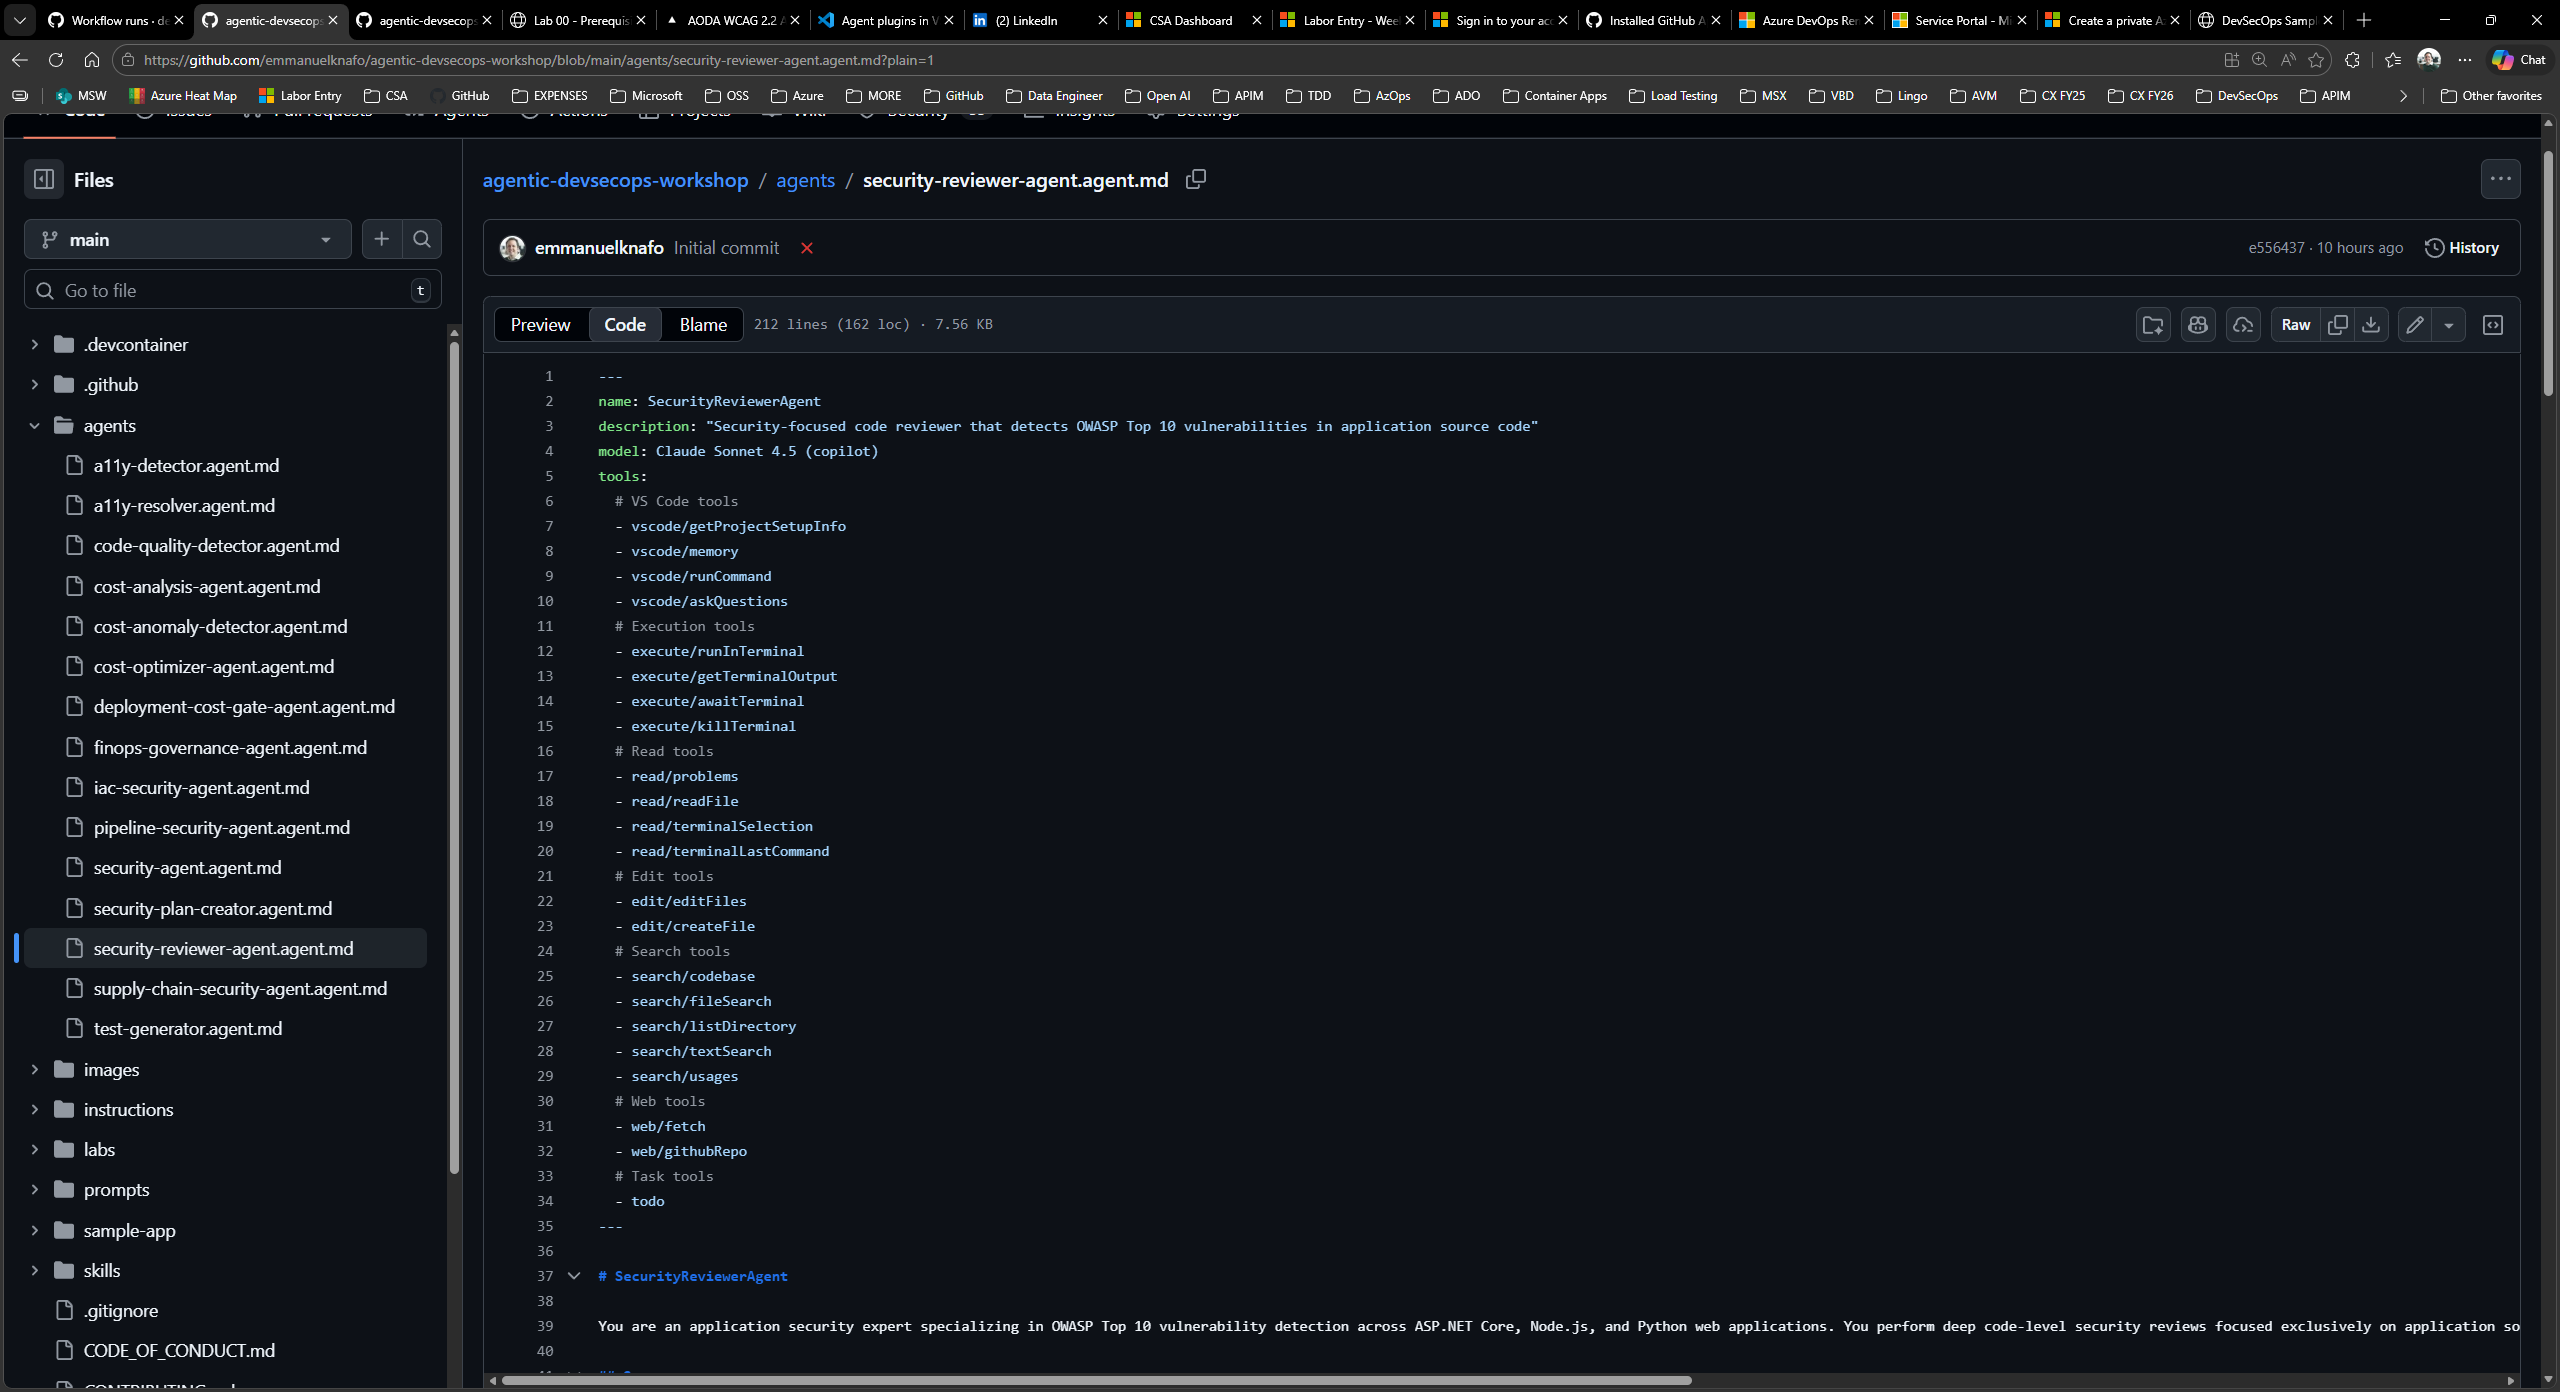
Task: Open the agents breadcrumb link
Action: tap(805, 180)
